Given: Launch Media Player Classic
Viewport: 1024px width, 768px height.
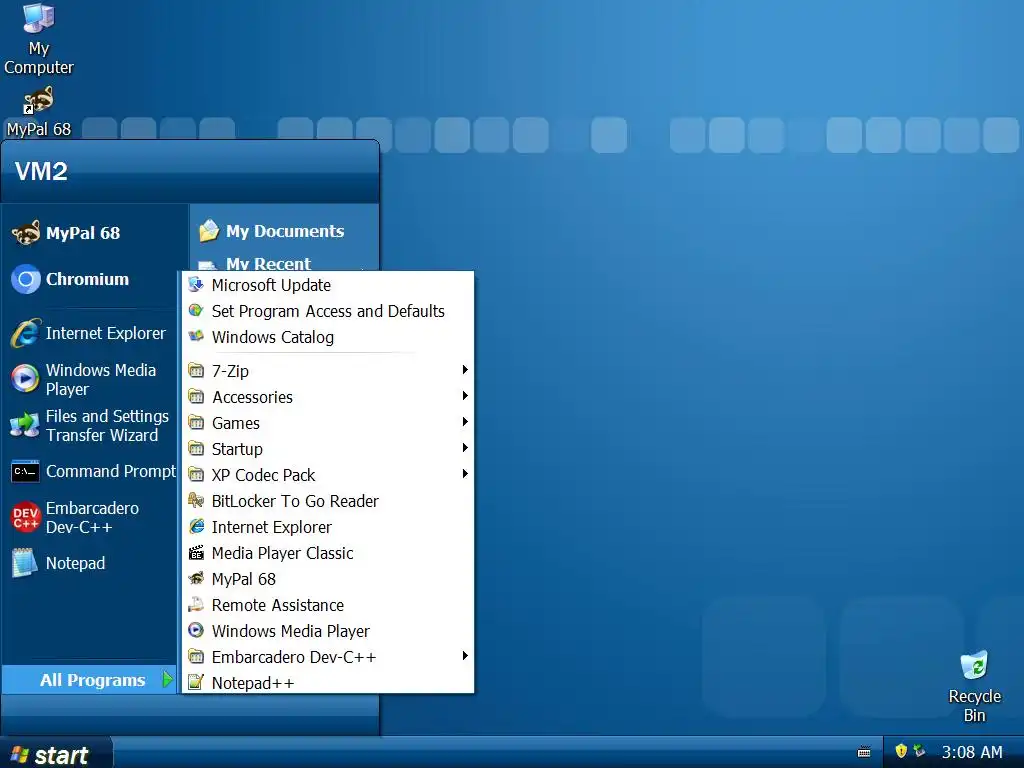Looking at the screenshot, I should click(x=328, y=553).
